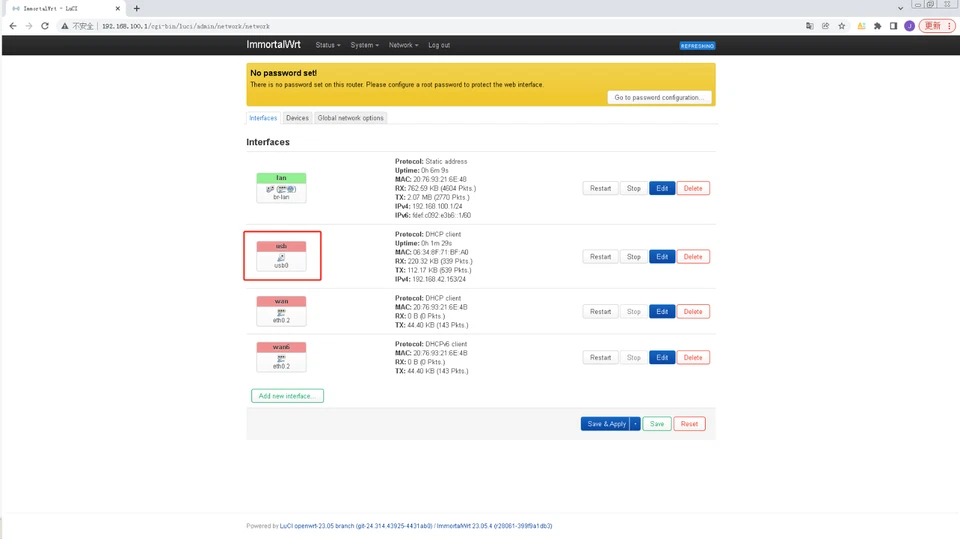This screenshot has height=539, width=960.
Task: Open the browser side panel icon
Action: 893,26
